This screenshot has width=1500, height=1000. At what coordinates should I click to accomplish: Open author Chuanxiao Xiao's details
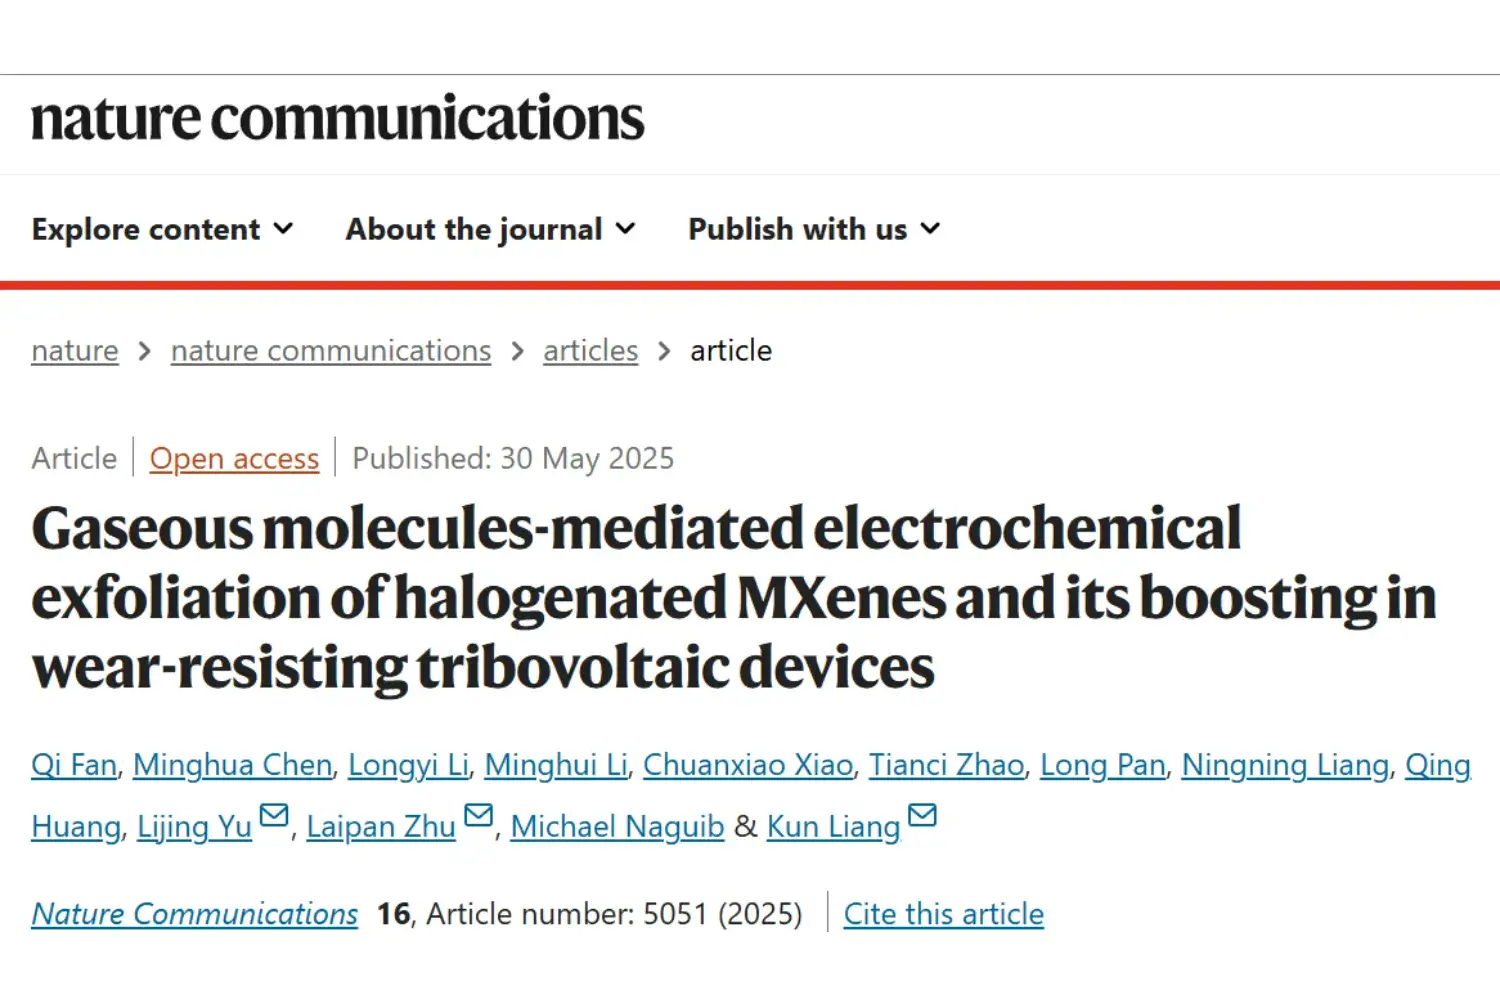click(x=748, y=765)
